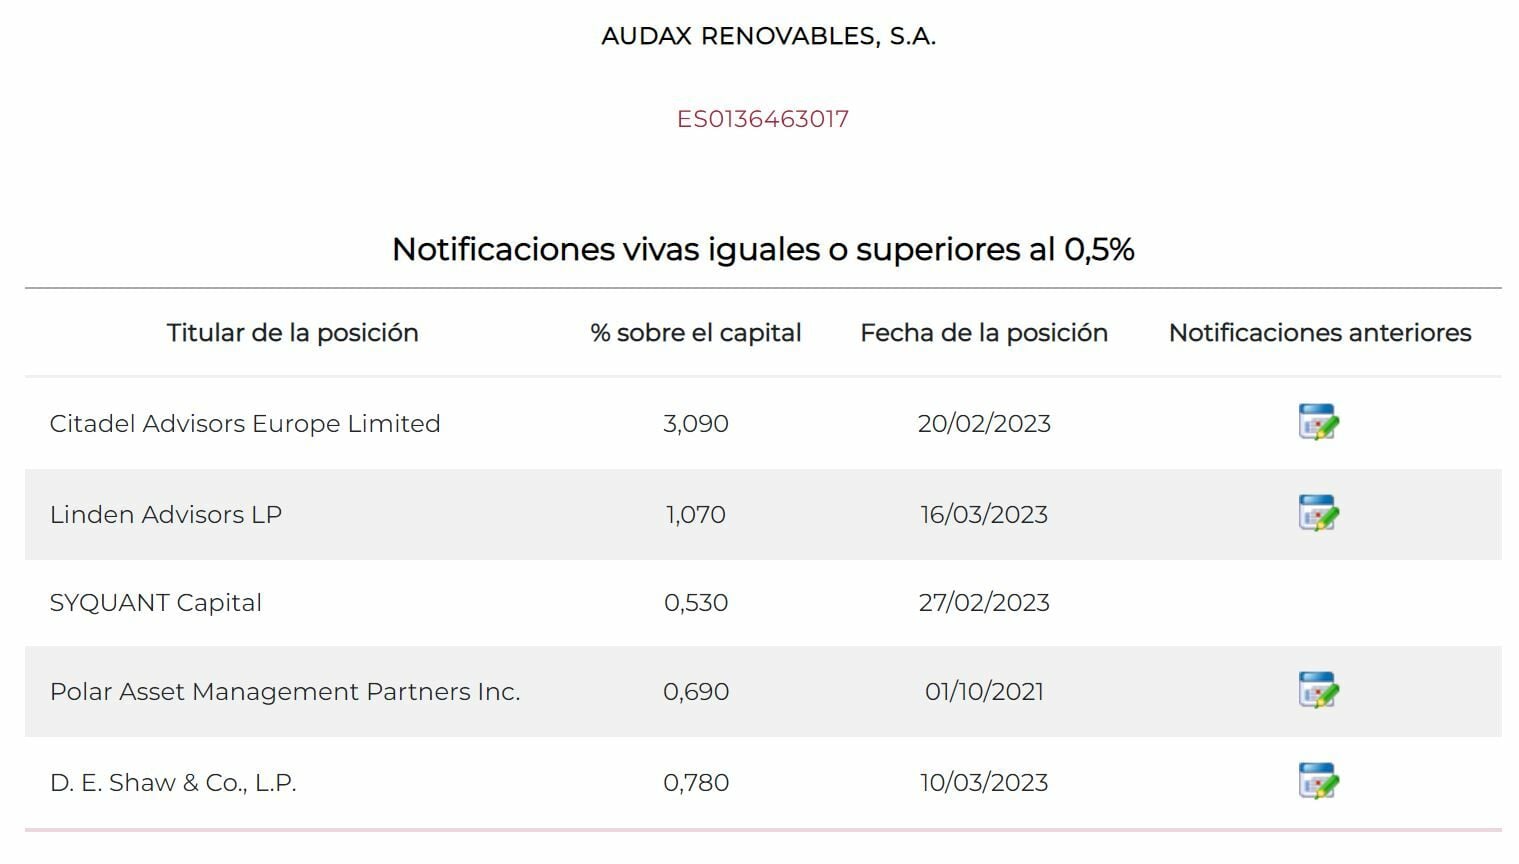
Task: Select Polar Asset Management Partners Inc.
Action: tap(285, 692)
